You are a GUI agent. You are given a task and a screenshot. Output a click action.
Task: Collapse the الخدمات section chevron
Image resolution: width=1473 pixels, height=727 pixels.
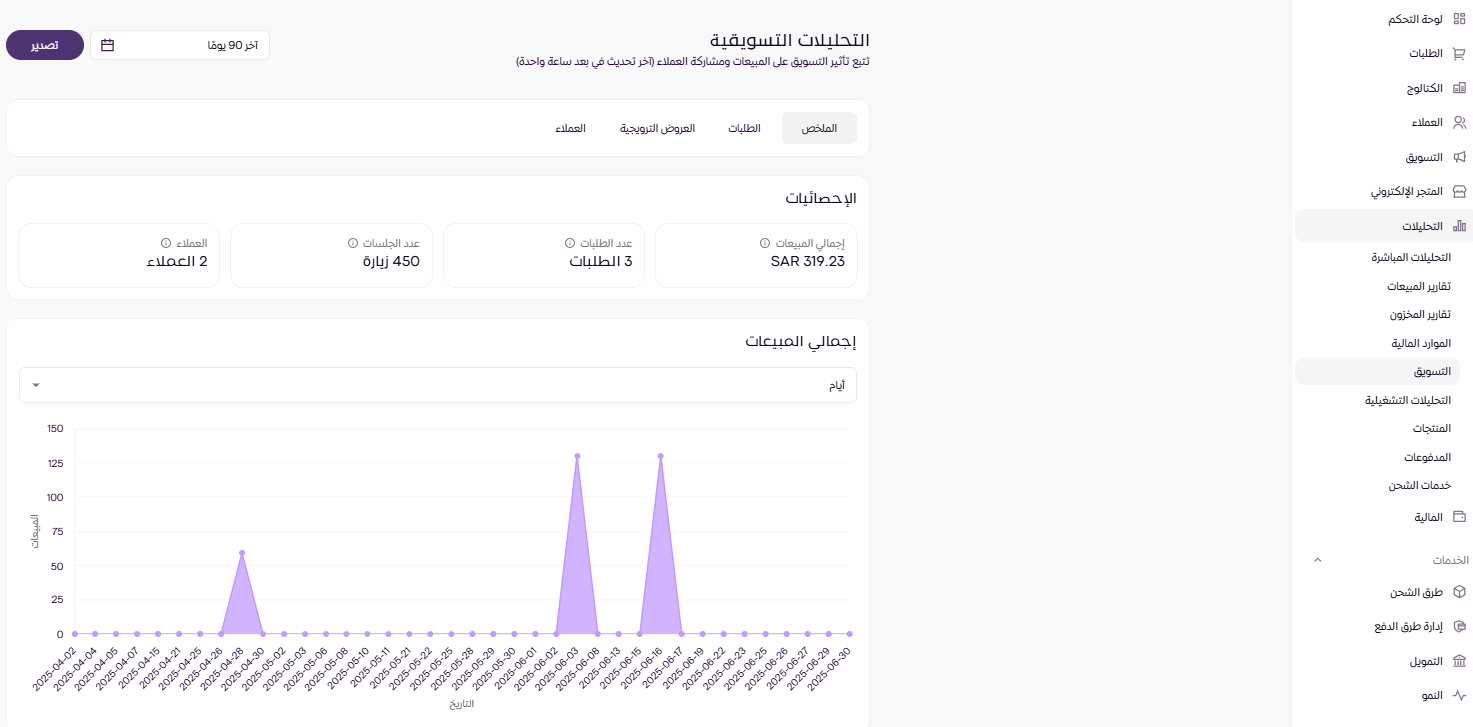pos(1317,560)
